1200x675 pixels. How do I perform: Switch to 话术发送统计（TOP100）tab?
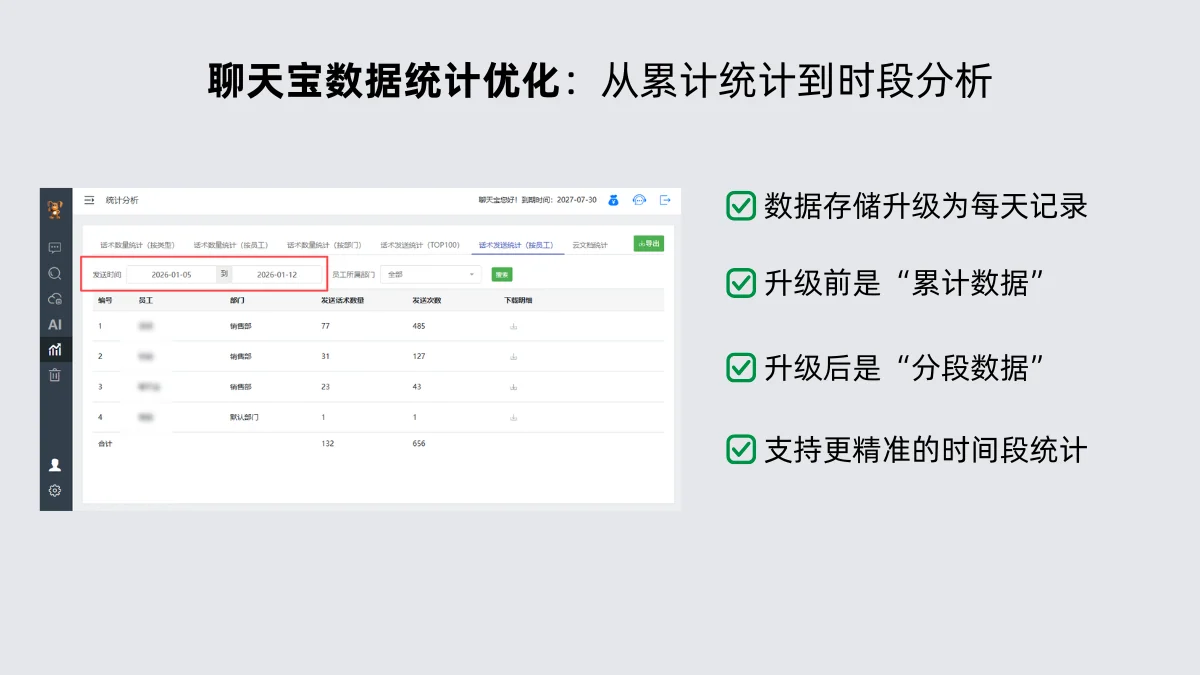point(420,245)
